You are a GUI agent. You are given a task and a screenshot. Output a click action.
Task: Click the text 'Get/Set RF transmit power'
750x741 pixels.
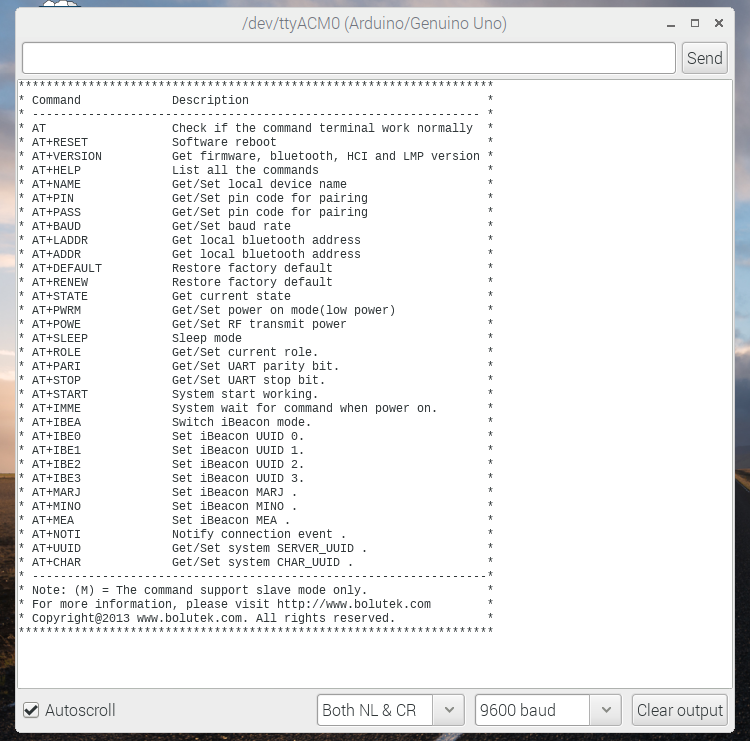[x=259, y=324]
